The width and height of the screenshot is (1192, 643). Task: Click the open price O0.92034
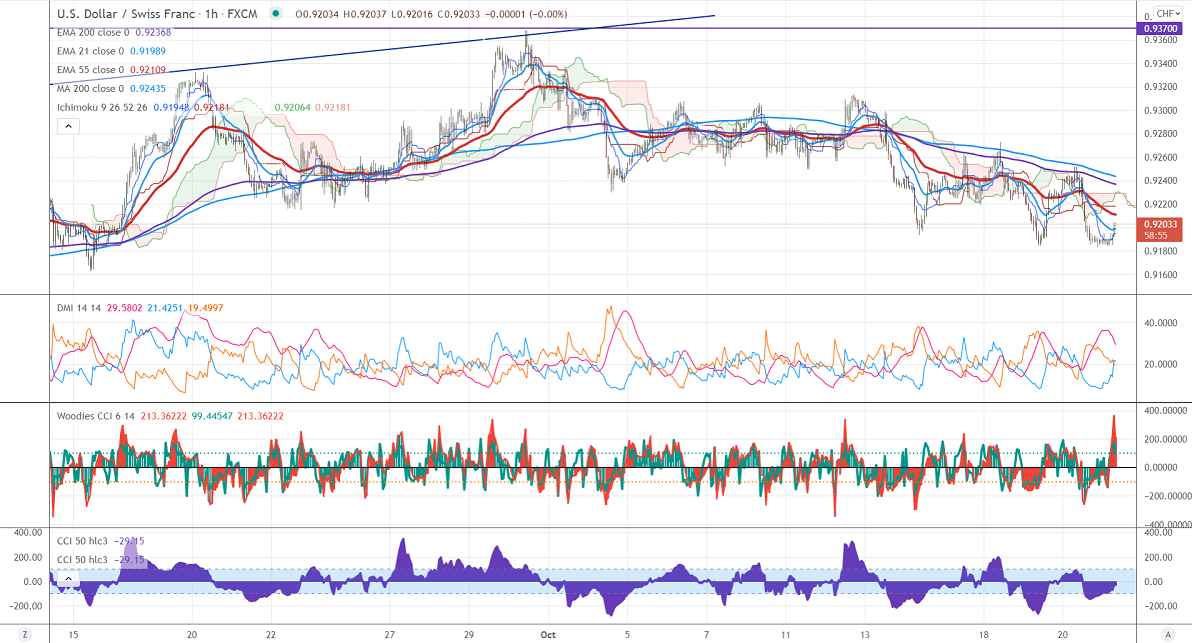(317, 14)
